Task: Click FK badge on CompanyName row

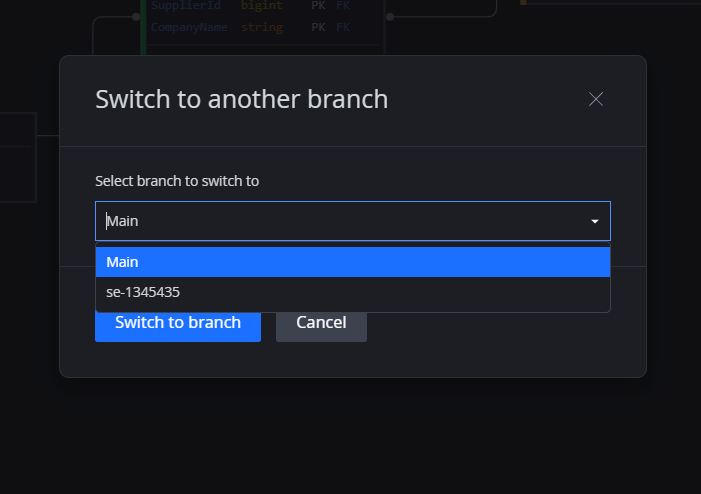Action: point(343,27)
